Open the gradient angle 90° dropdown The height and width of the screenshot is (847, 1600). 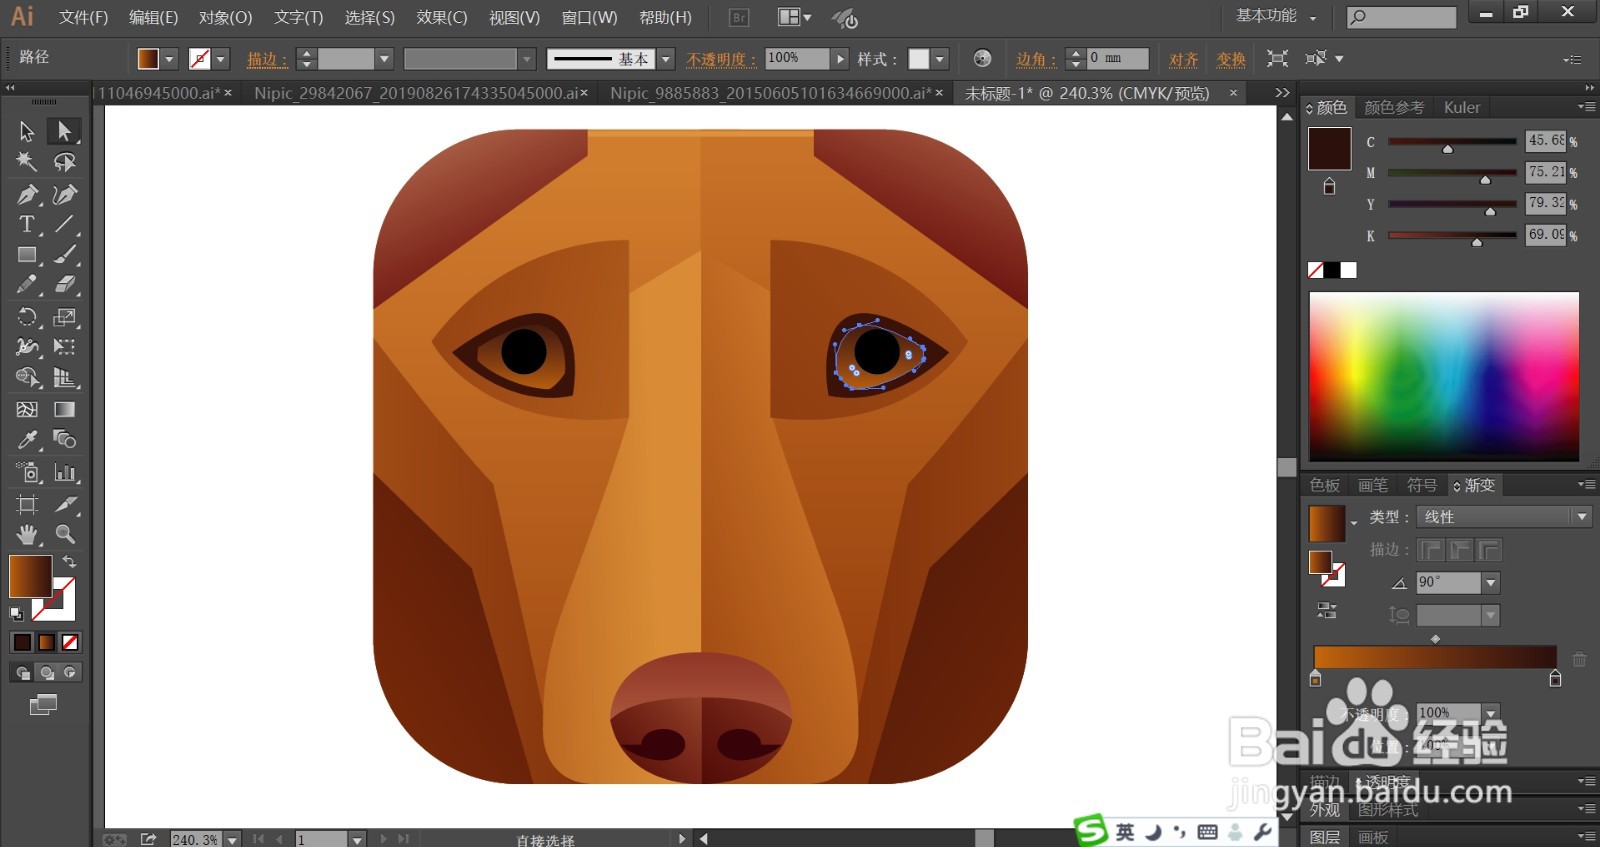coord(1491,582)
